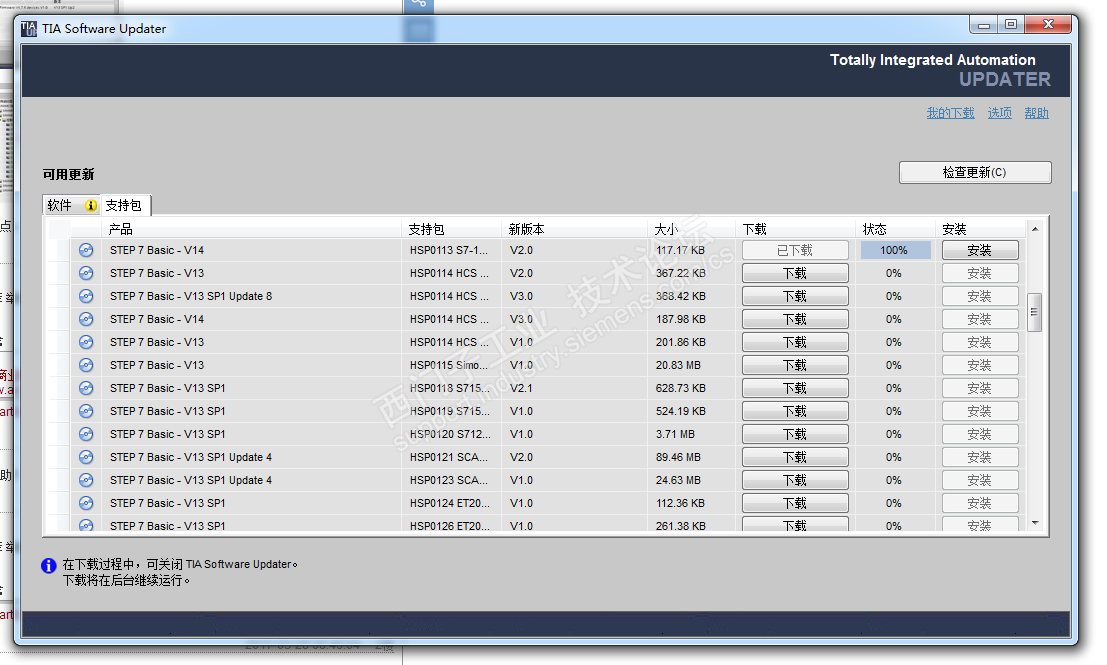Click the disc icon beside HSP0113 S7-1 row
Screen dimensions: 1107x665
point(86,250)
